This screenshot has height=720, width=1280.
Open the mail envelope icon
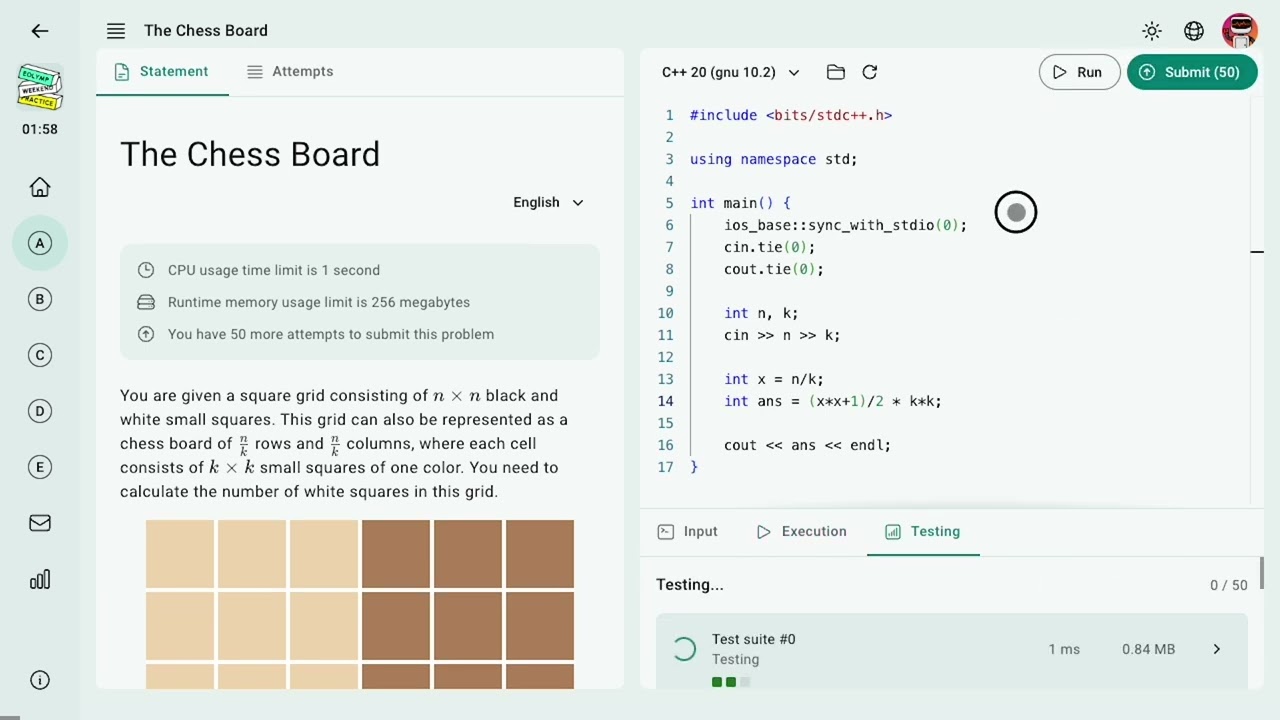pyautogui.click(x=40, y=523)
